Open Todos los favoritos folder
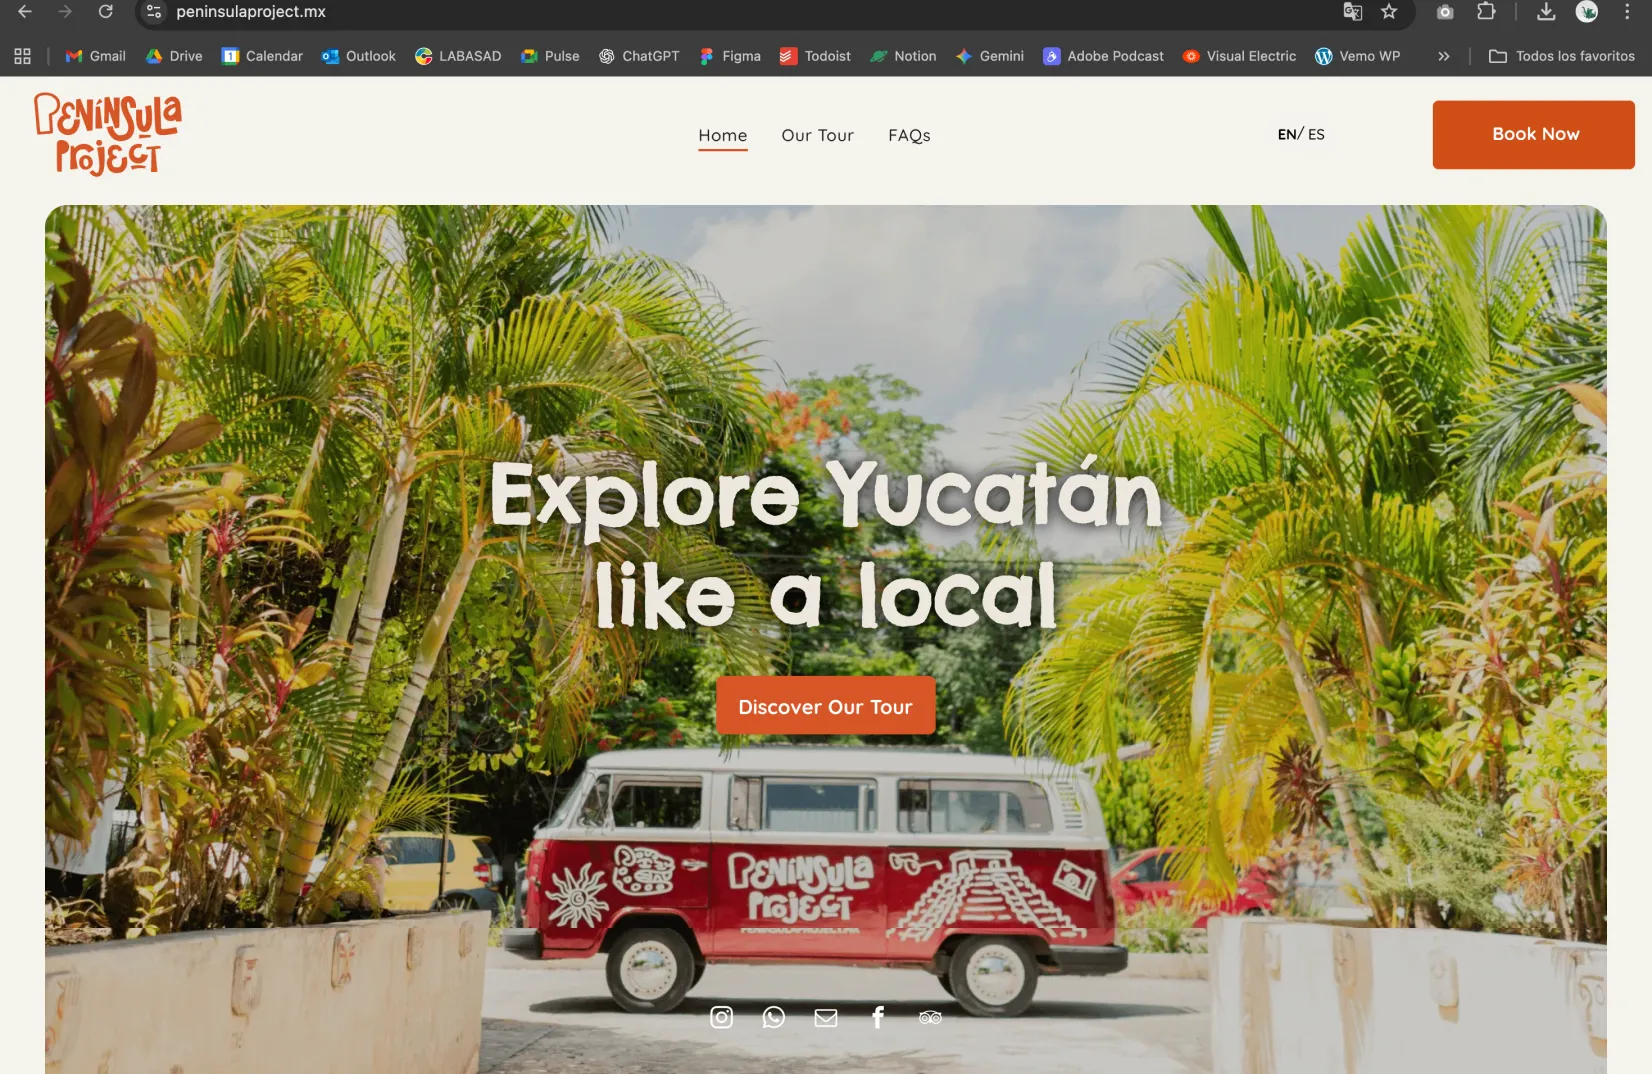 pyautogui.click(x=1561, y=56)
